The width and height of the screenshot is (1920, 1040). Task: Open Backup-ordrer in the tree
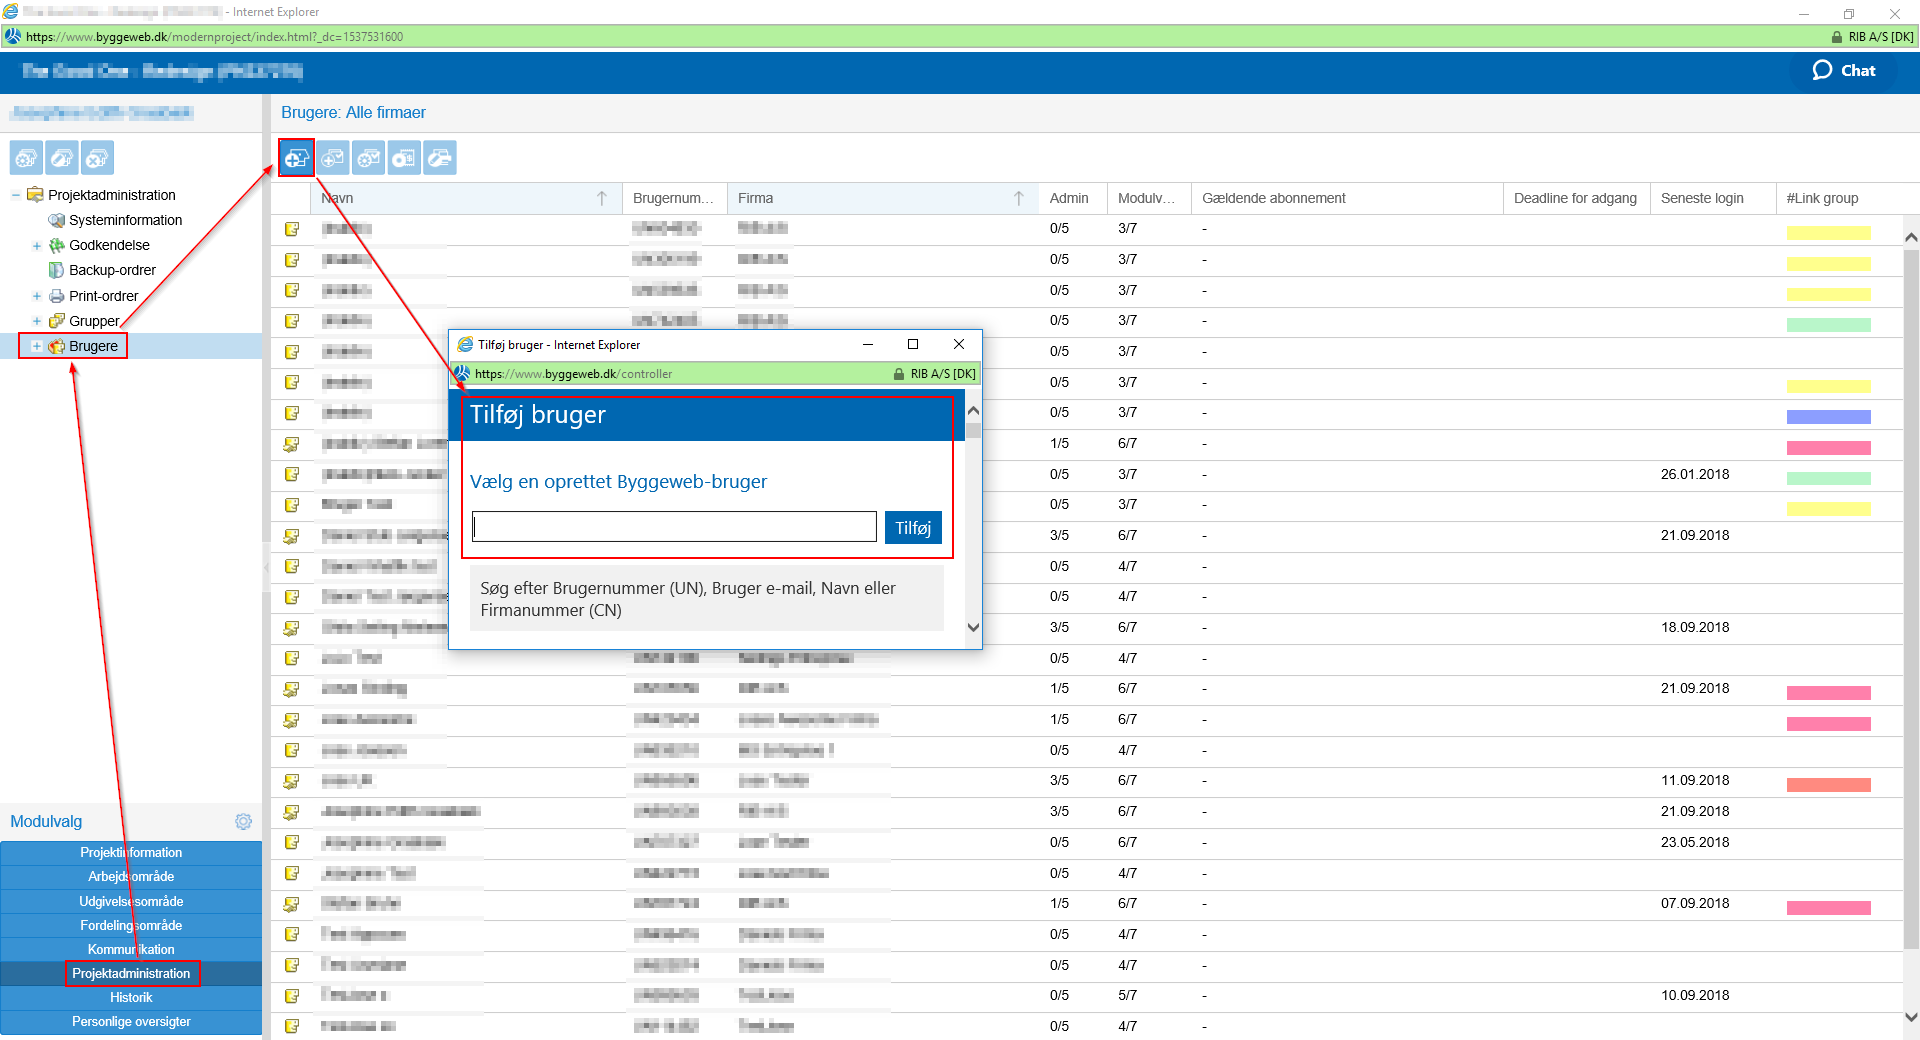coord(112,270)
